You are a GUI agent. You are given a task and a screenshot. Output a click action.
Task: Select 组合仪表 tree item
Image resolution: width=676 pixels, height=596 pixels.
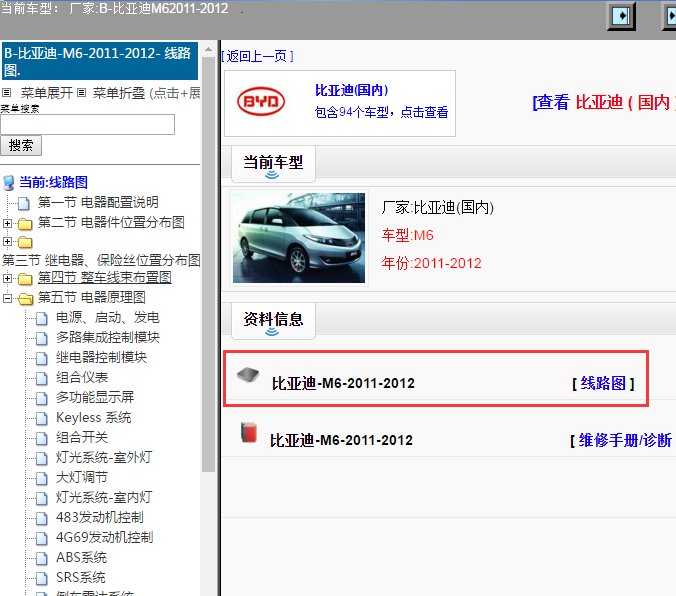[82, 378]
